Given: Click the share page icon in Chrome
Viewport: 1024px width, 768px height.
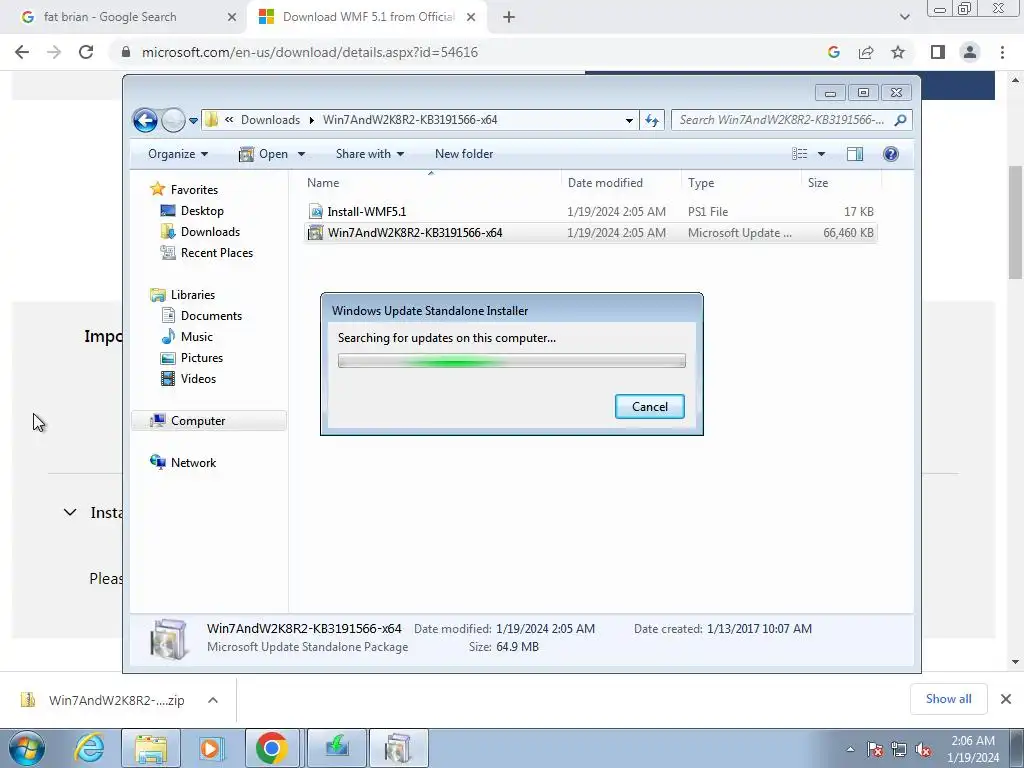Looking at the screenshot, I should (866, 52).
